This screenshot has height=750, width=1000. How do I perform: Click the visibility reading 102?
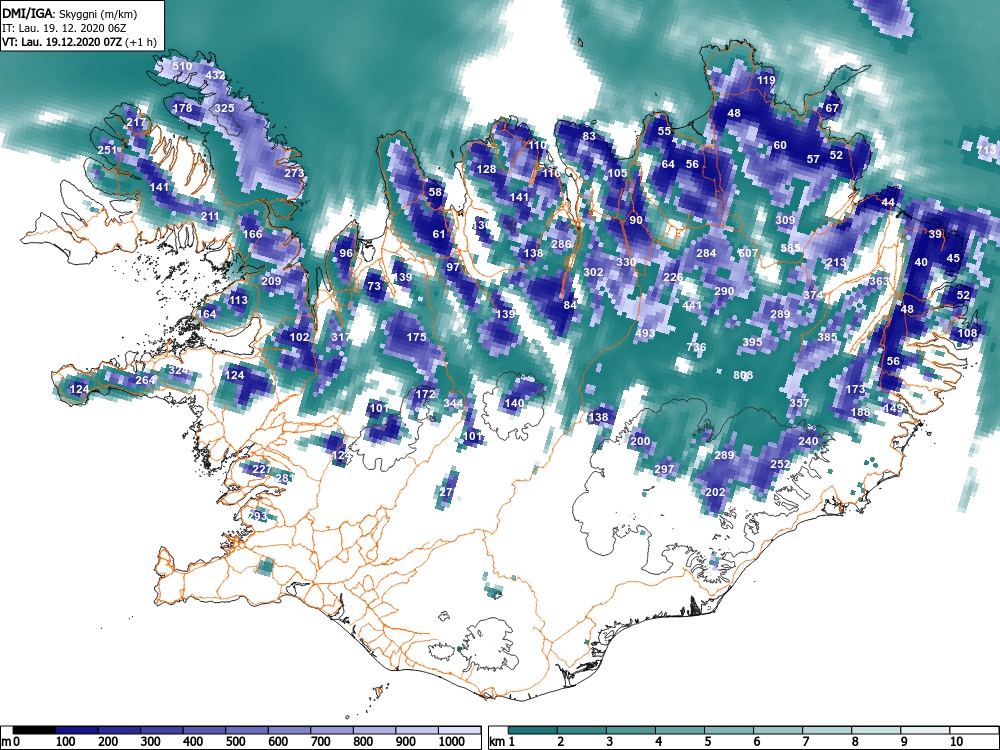tap(300, 337)
